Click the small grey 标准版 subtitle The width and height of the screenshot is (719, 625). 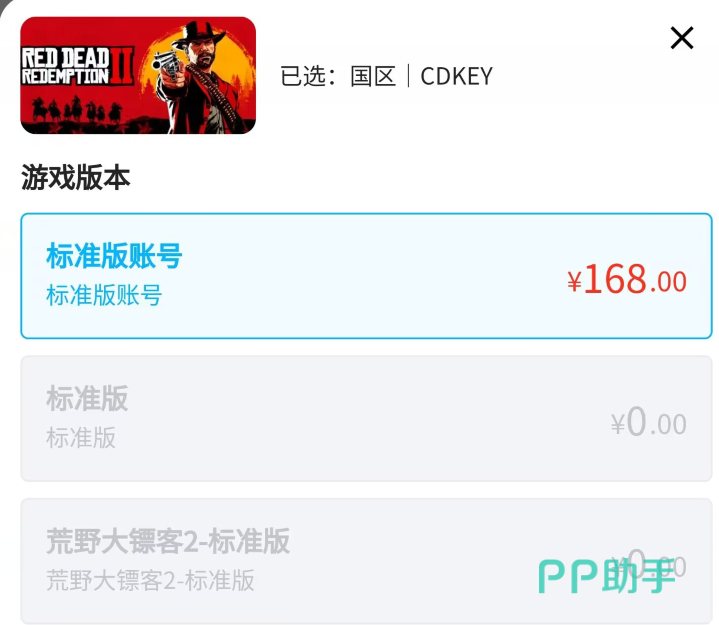pyautogui.click(x=81, y=437)
